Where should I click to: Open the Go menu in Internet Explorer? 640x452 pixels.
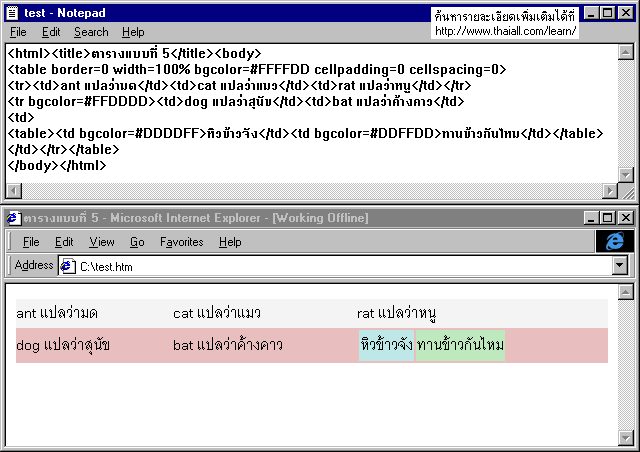pyautogui.click(x=137, y=242)
